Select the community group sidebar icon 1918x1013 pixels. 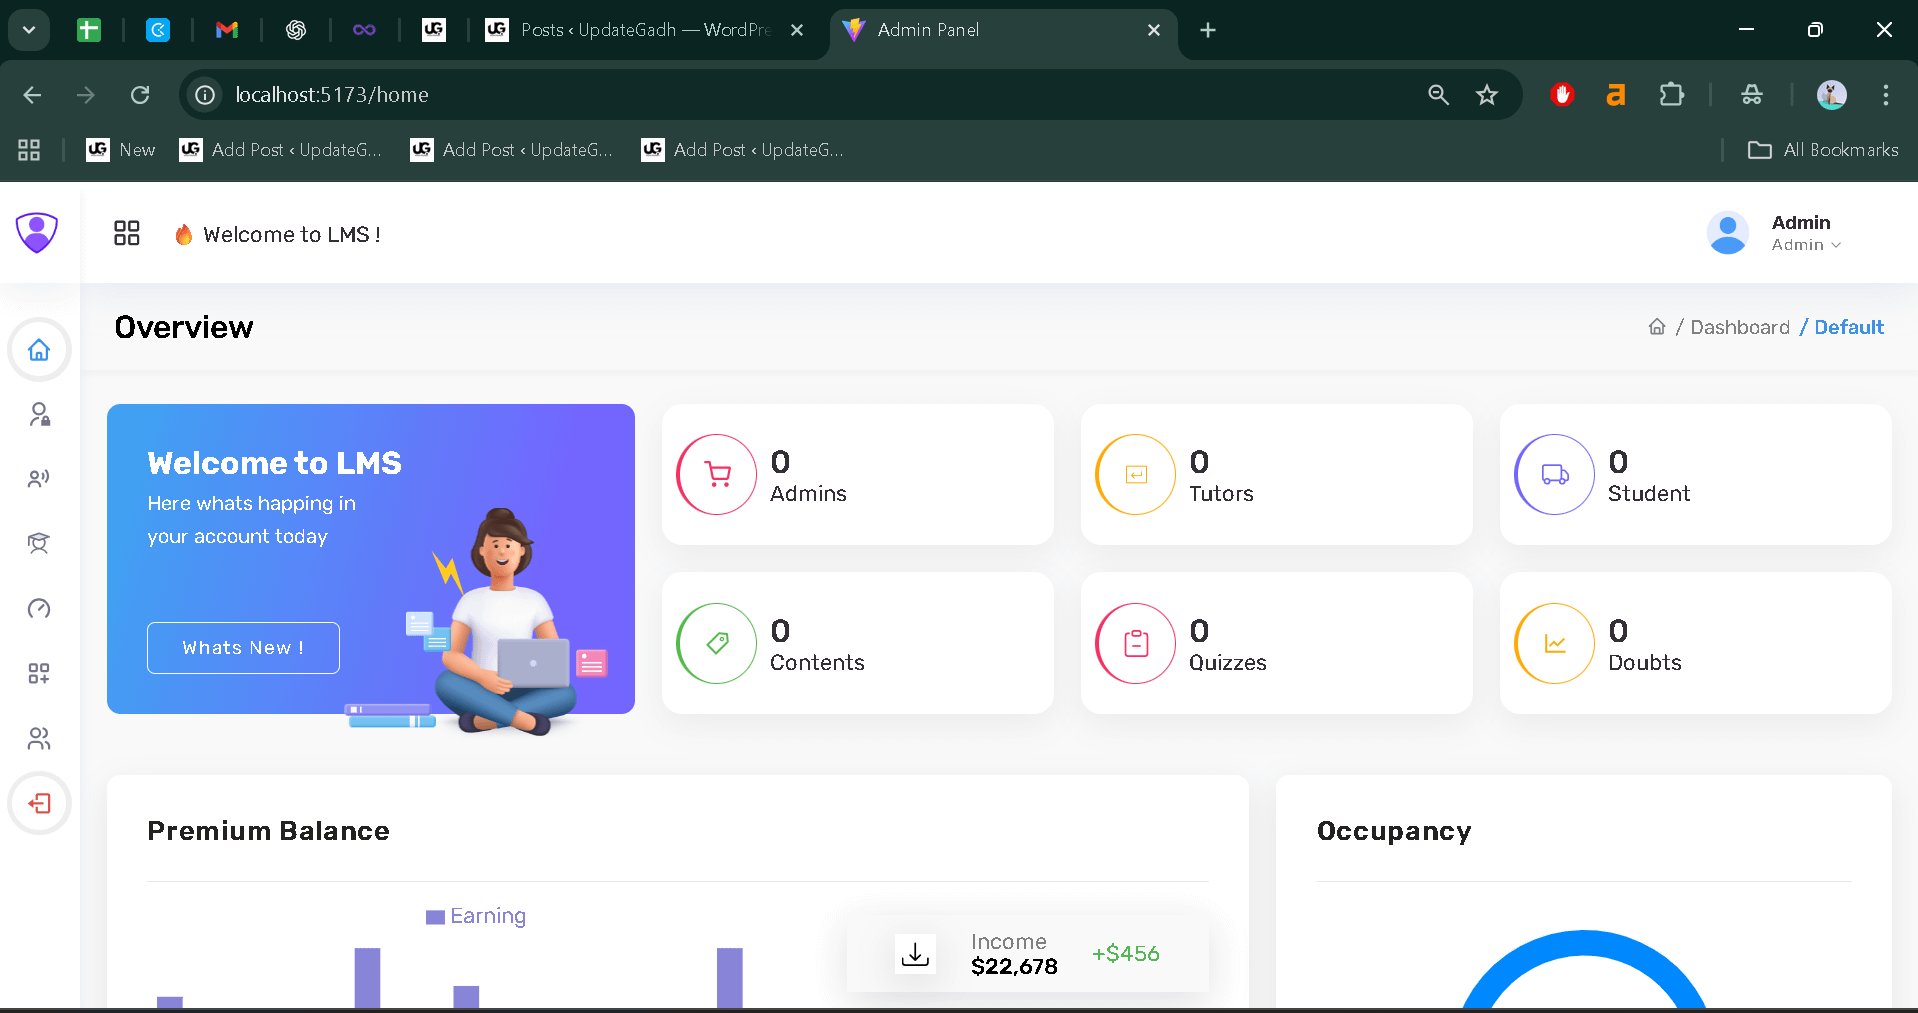(39, 738)
